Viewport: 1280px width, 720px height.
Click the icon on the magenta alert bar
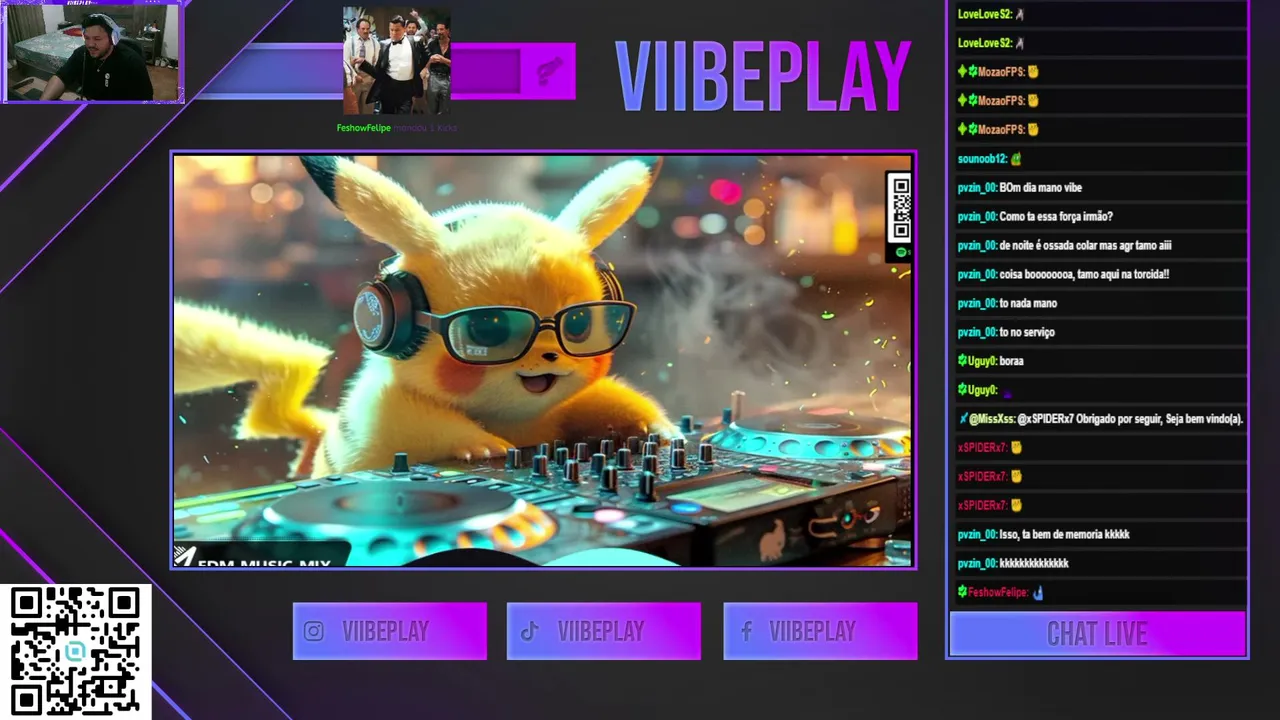[x=550, y=71]
